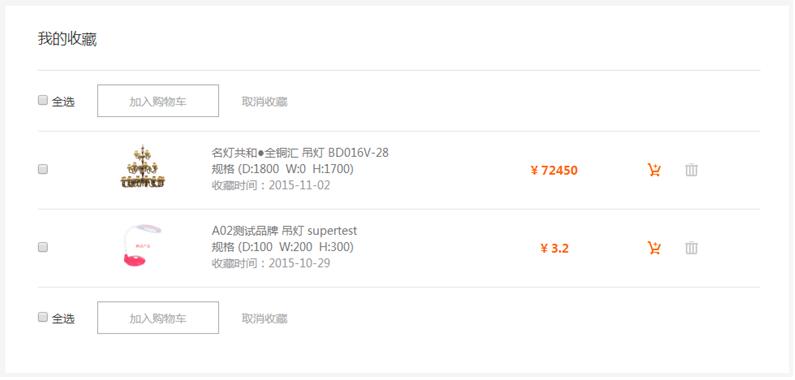Remove supertest lamp using trash icon
Image resolution: width=795 pixels, height=380 pixels.
click(x=691, y=248)
